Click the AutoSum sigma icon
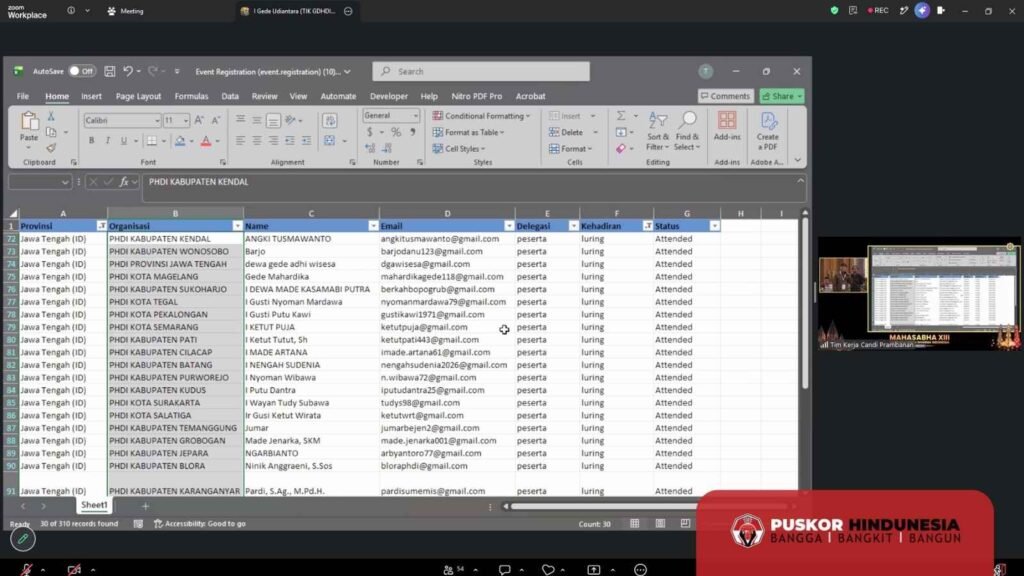 click(621, 116)
